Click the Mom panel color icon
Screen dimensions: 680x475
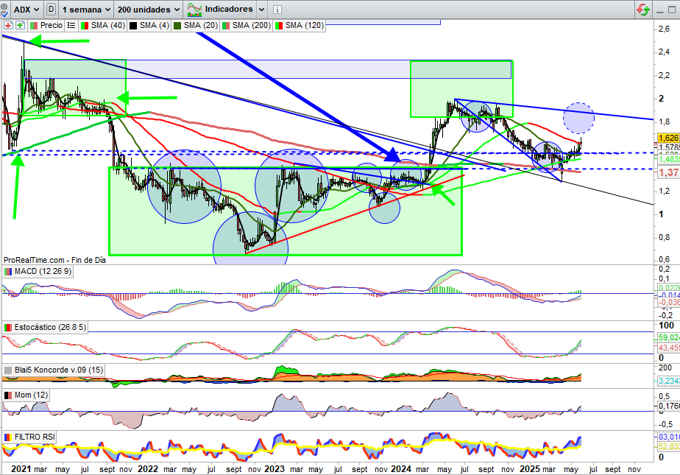coord(8,396)
